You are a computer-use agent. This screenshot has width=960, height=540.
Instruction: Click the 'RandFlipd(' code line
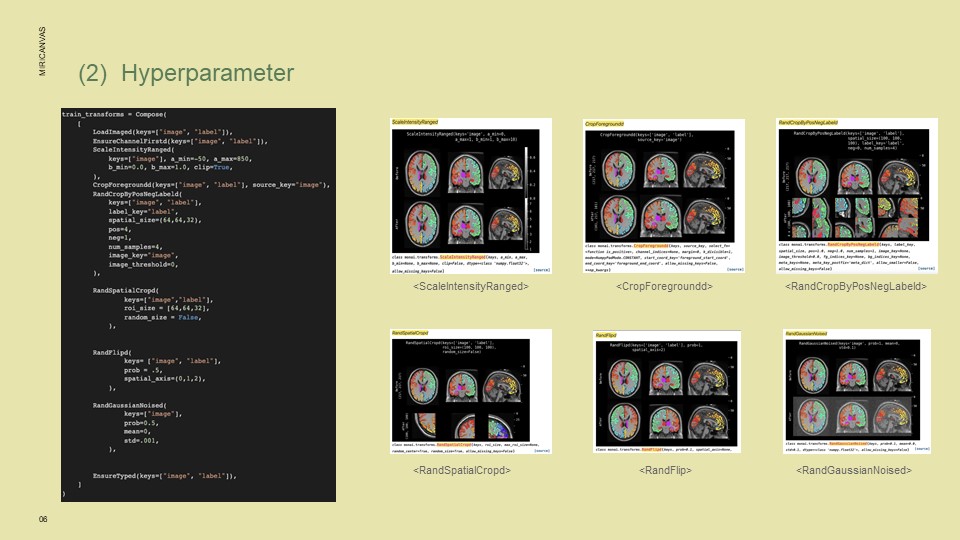[112, 353]
